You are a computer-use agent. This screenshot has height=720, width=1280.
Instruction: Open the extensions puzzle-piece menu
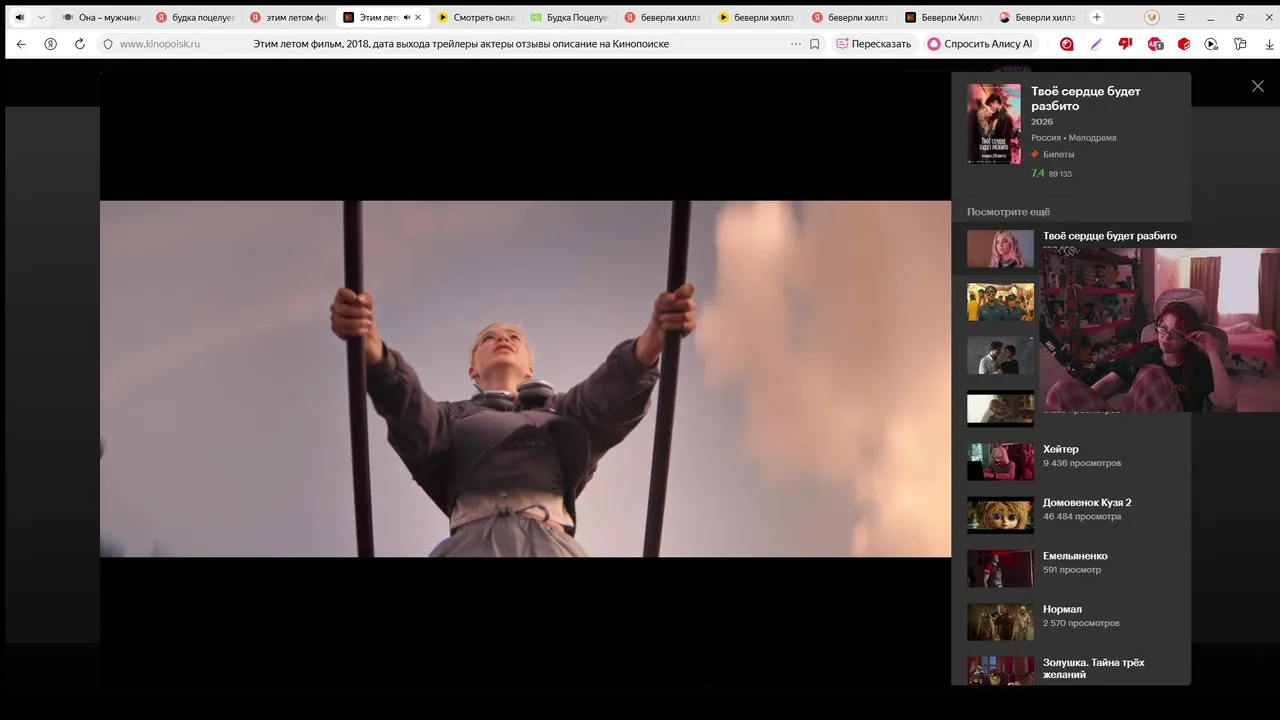click(x=1241, y=44)
